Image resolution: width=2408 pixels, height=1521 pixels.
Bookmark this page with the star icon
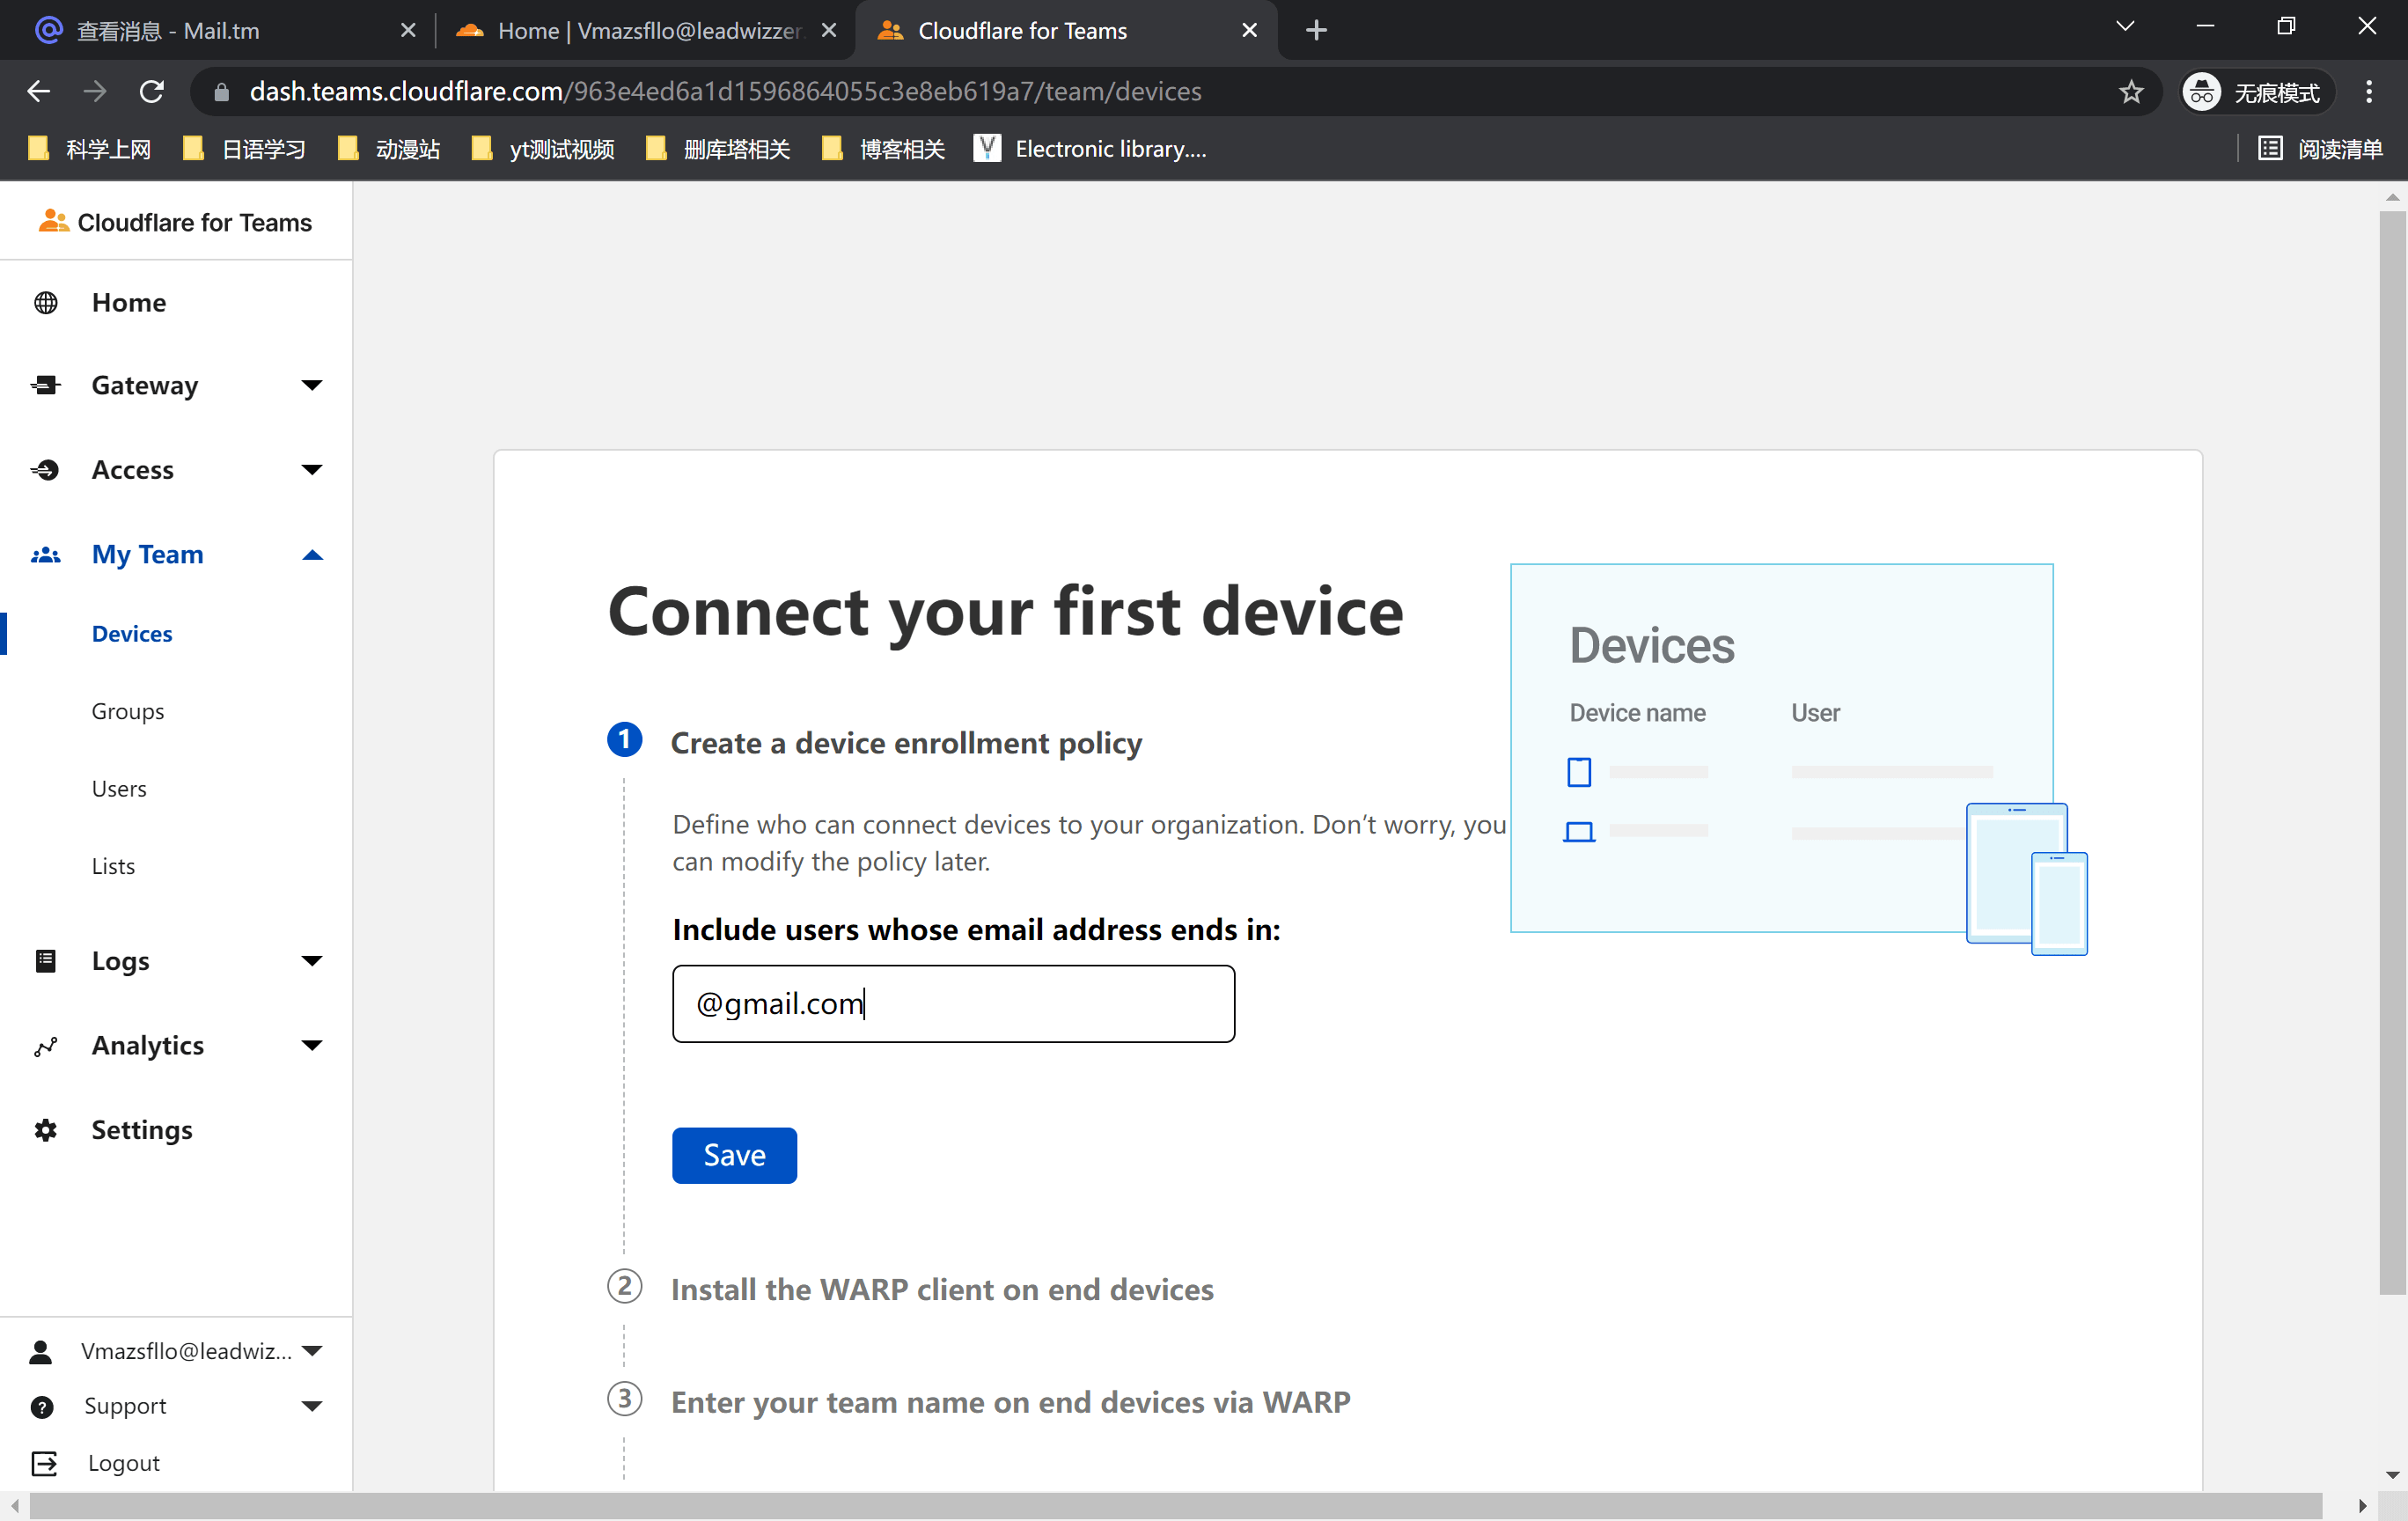click(2130, 92)
